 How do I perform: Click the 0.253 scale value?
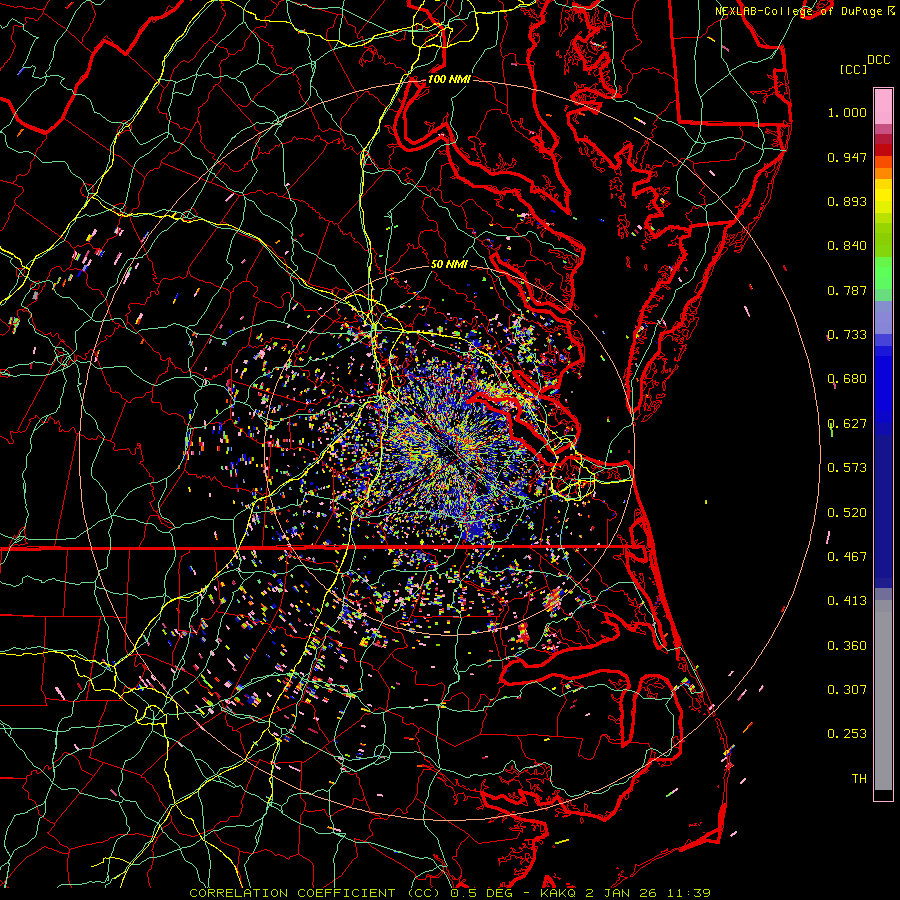coord(847,734)
